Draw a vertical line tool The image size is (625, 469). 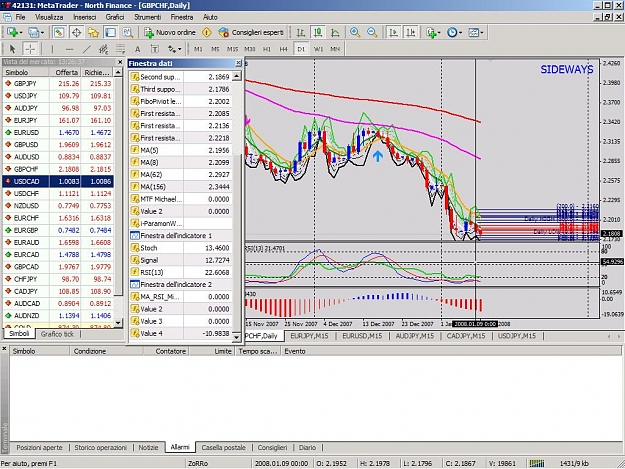click(x=52, y=49)
